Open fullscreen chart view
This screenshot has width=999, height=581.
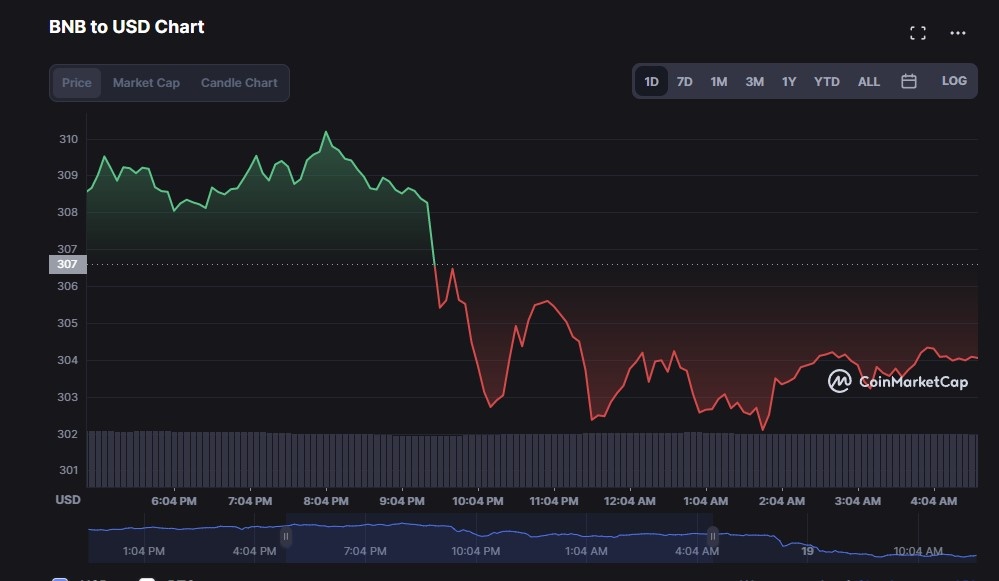(917, 33)
